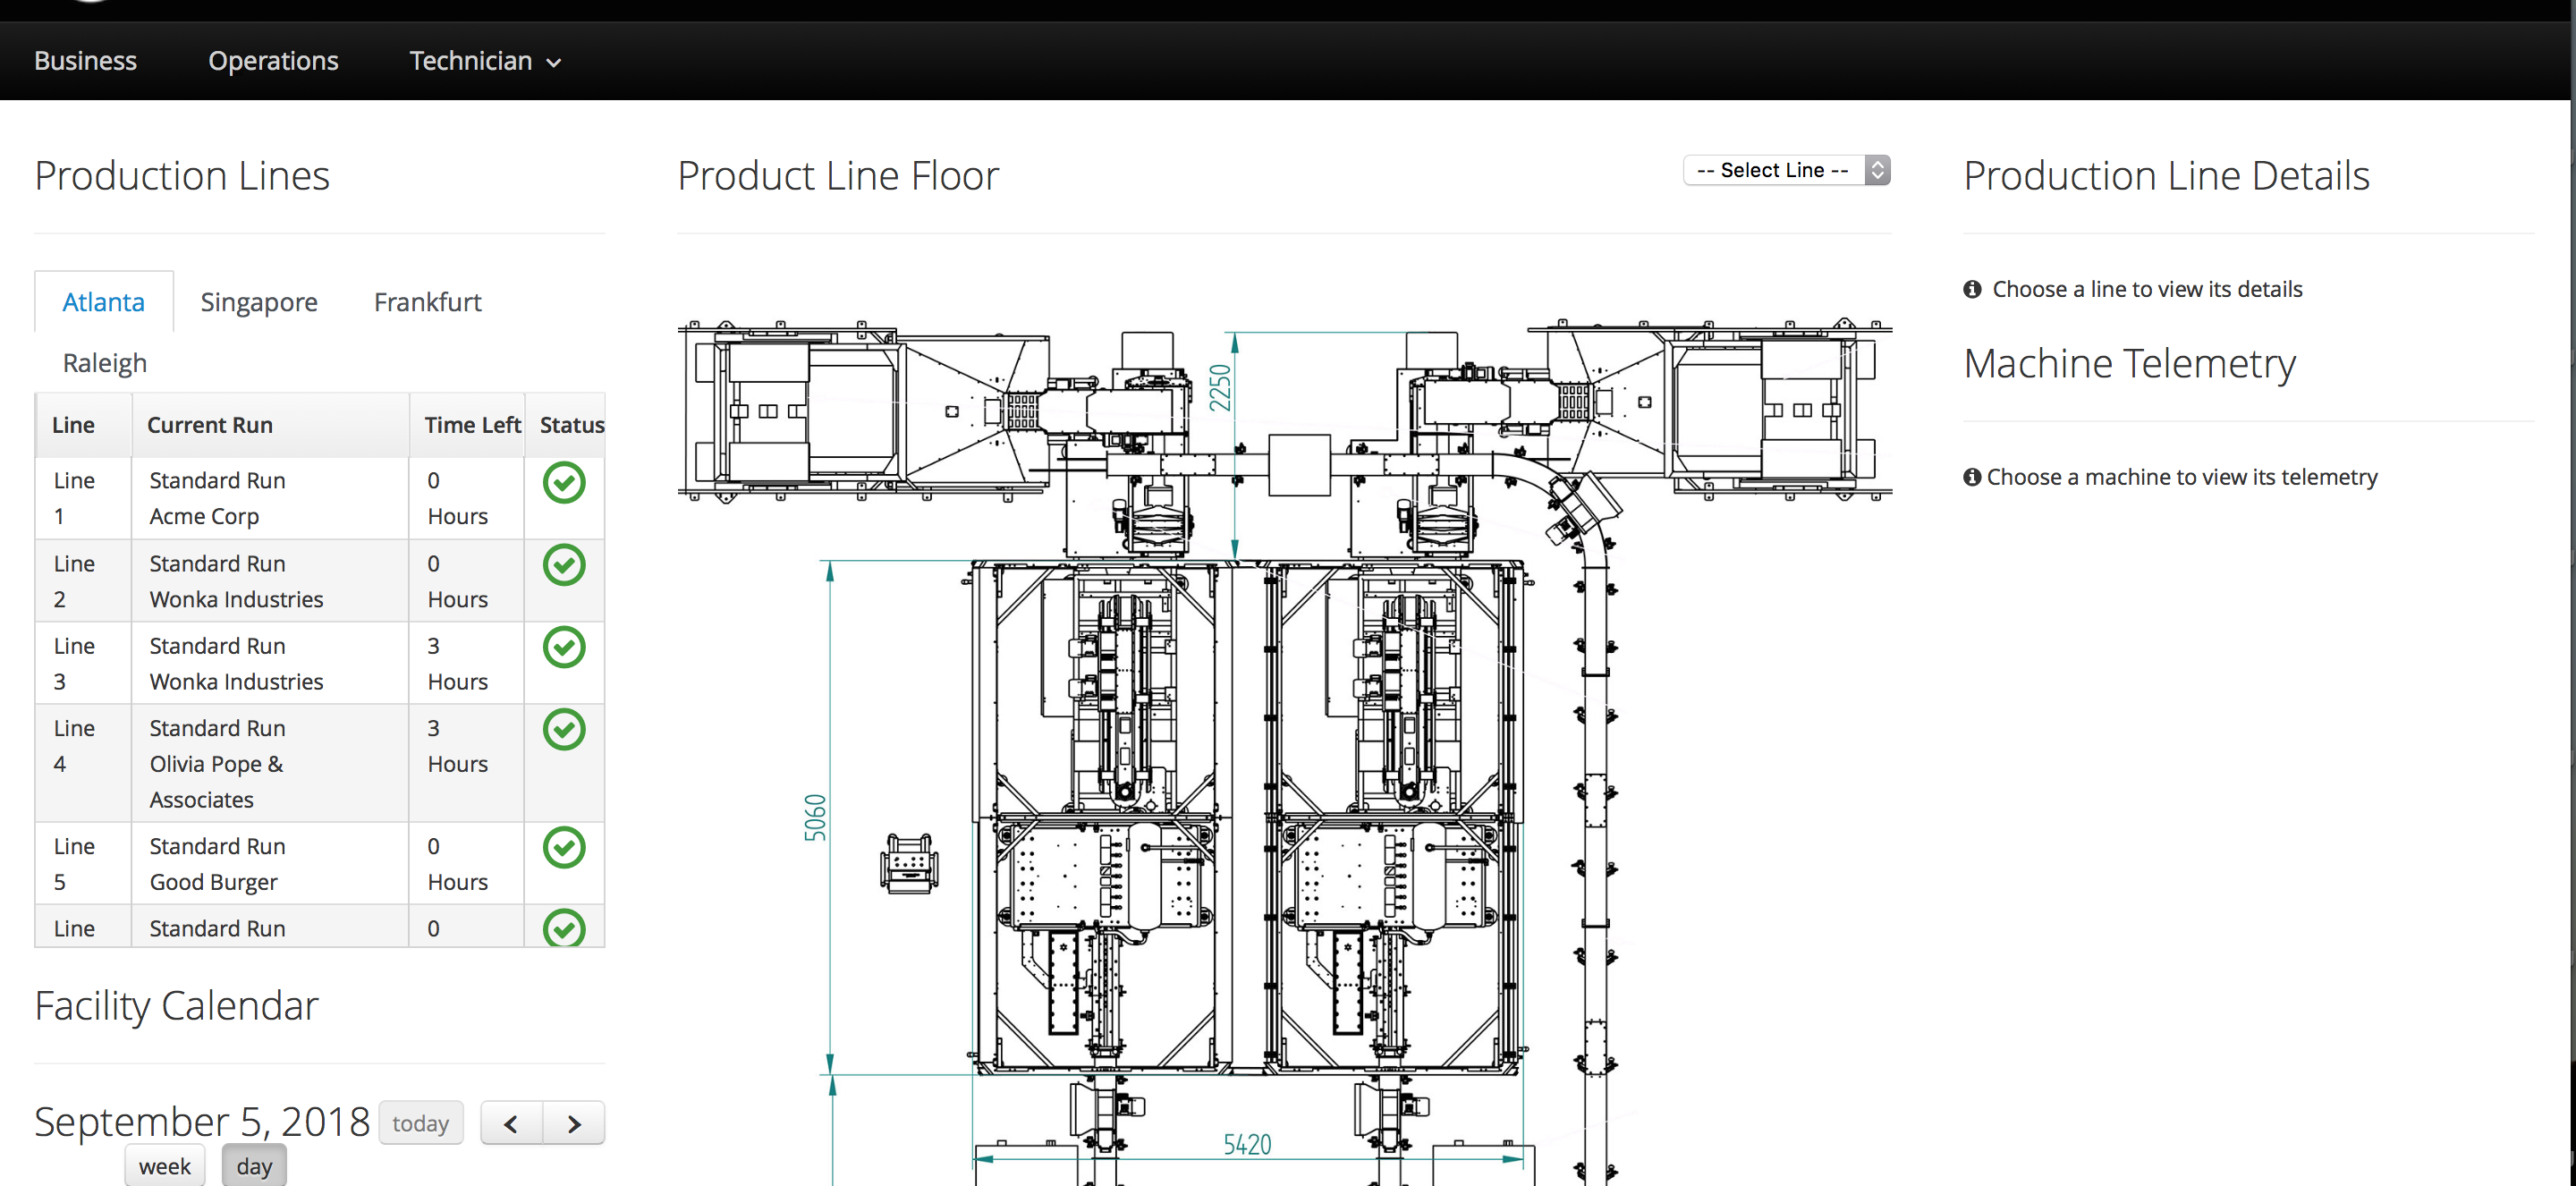Click the 2250 dimension label on floor plan

[x=1220, y=387]
